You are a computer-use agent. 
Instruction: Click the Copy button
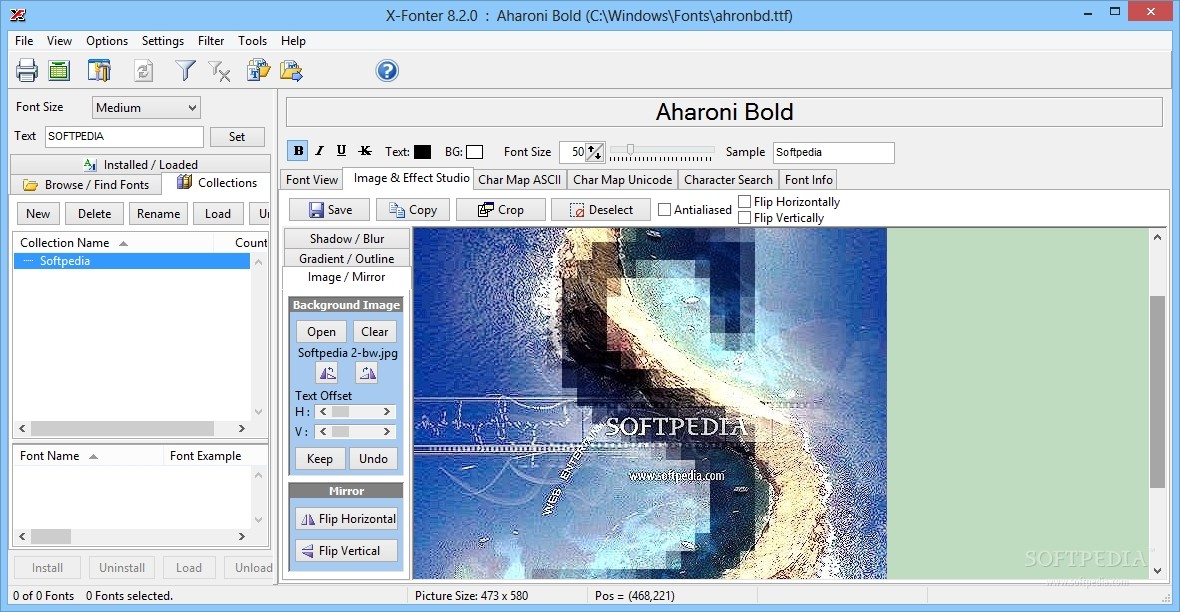coord(412,210)
